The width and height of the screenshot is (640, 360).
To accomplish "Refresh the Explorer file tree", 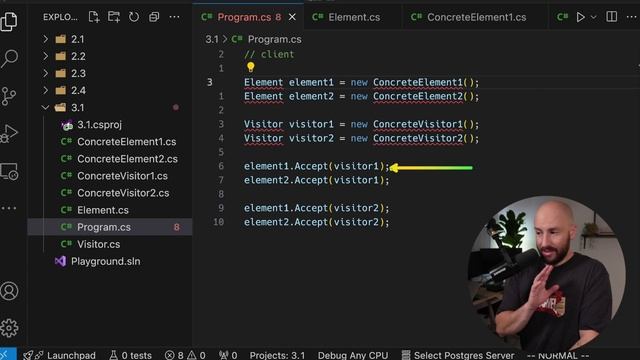I will coord(134,17).
